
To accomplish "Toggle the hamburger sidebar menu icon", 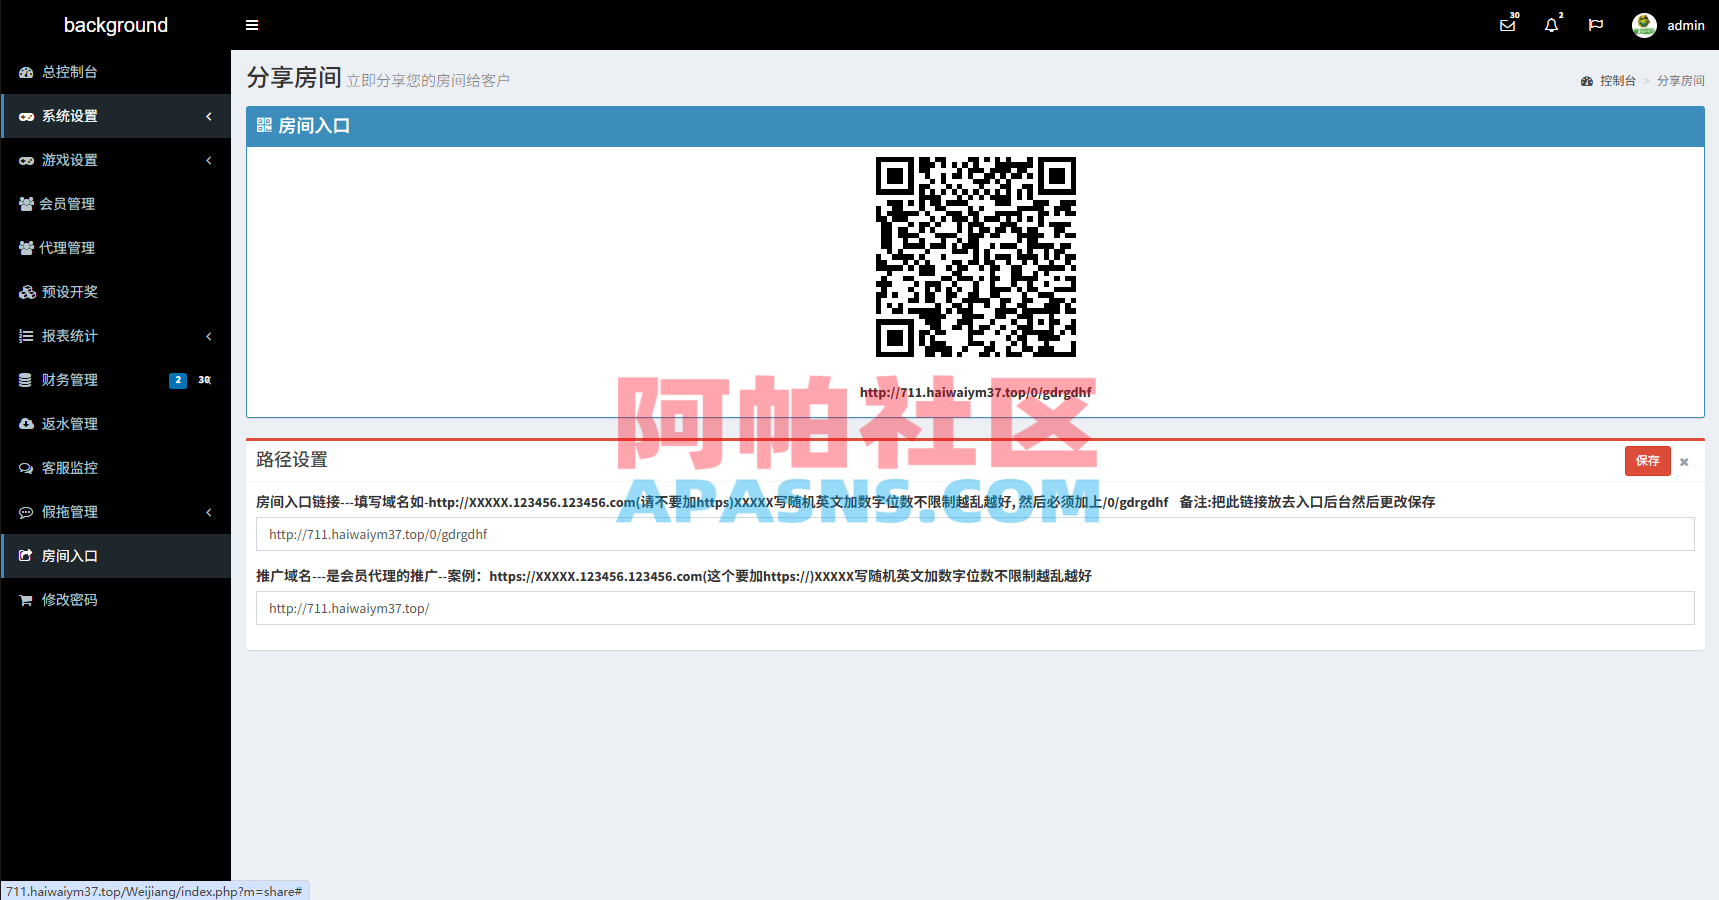I will coord(252,25).
